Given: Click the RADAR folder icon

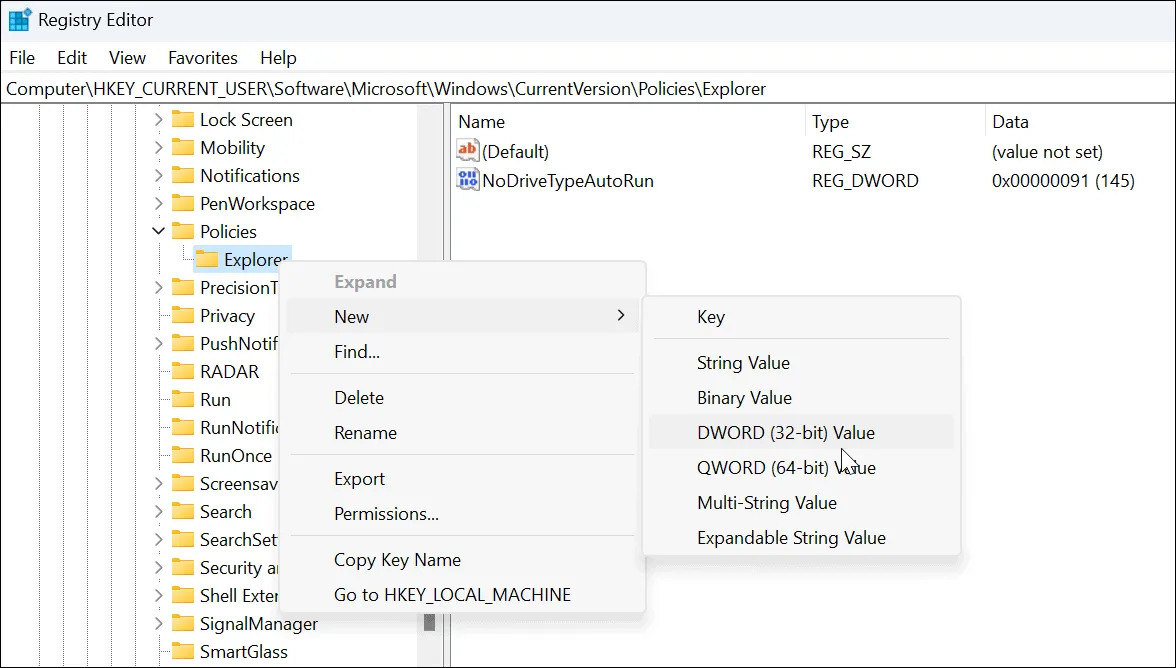Looking at the screenshot, I should (x=183, y=372).
